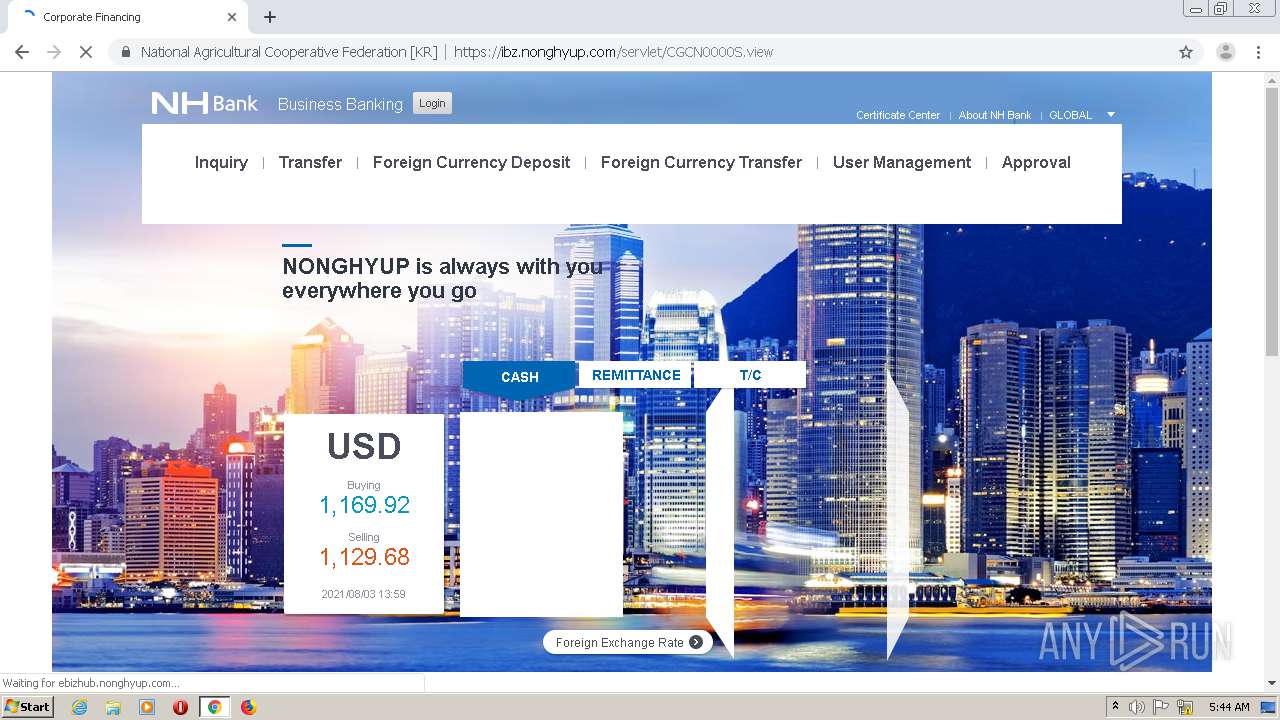Image resolution: width=1280 pixels, height=720 pixels.
Task: Select the REMITTANCE exchange rate tab
Action: (636, 375)
